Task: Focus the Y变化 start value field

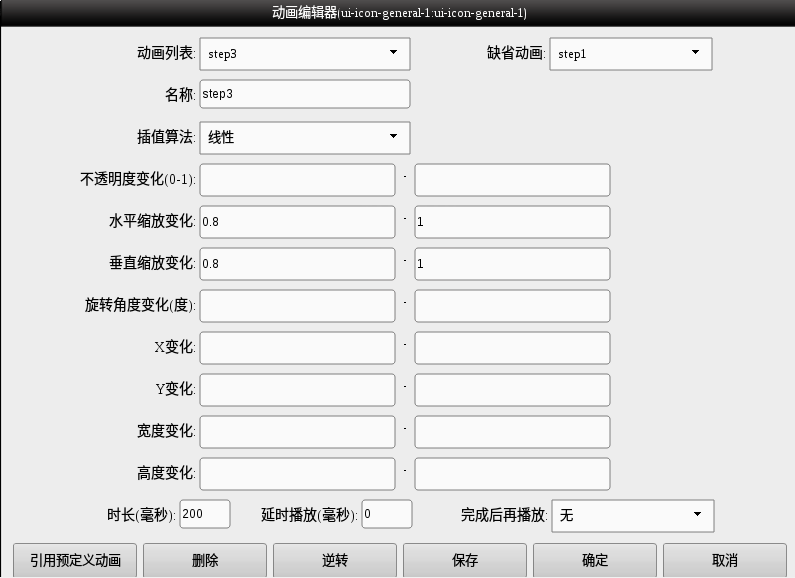Action: click(297, 390)
